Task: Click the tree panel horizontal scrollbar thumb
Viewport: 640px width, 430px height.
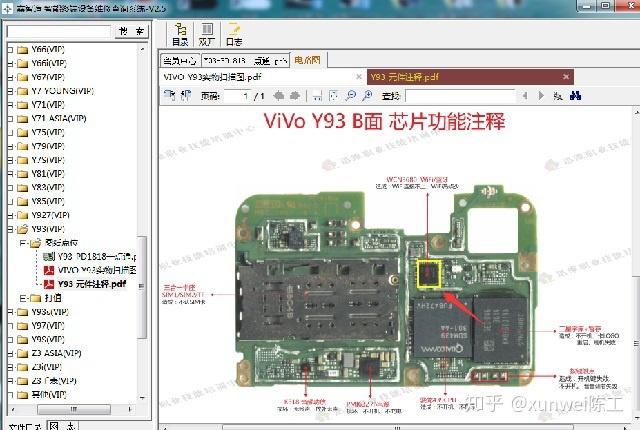Action: point(74,409)
